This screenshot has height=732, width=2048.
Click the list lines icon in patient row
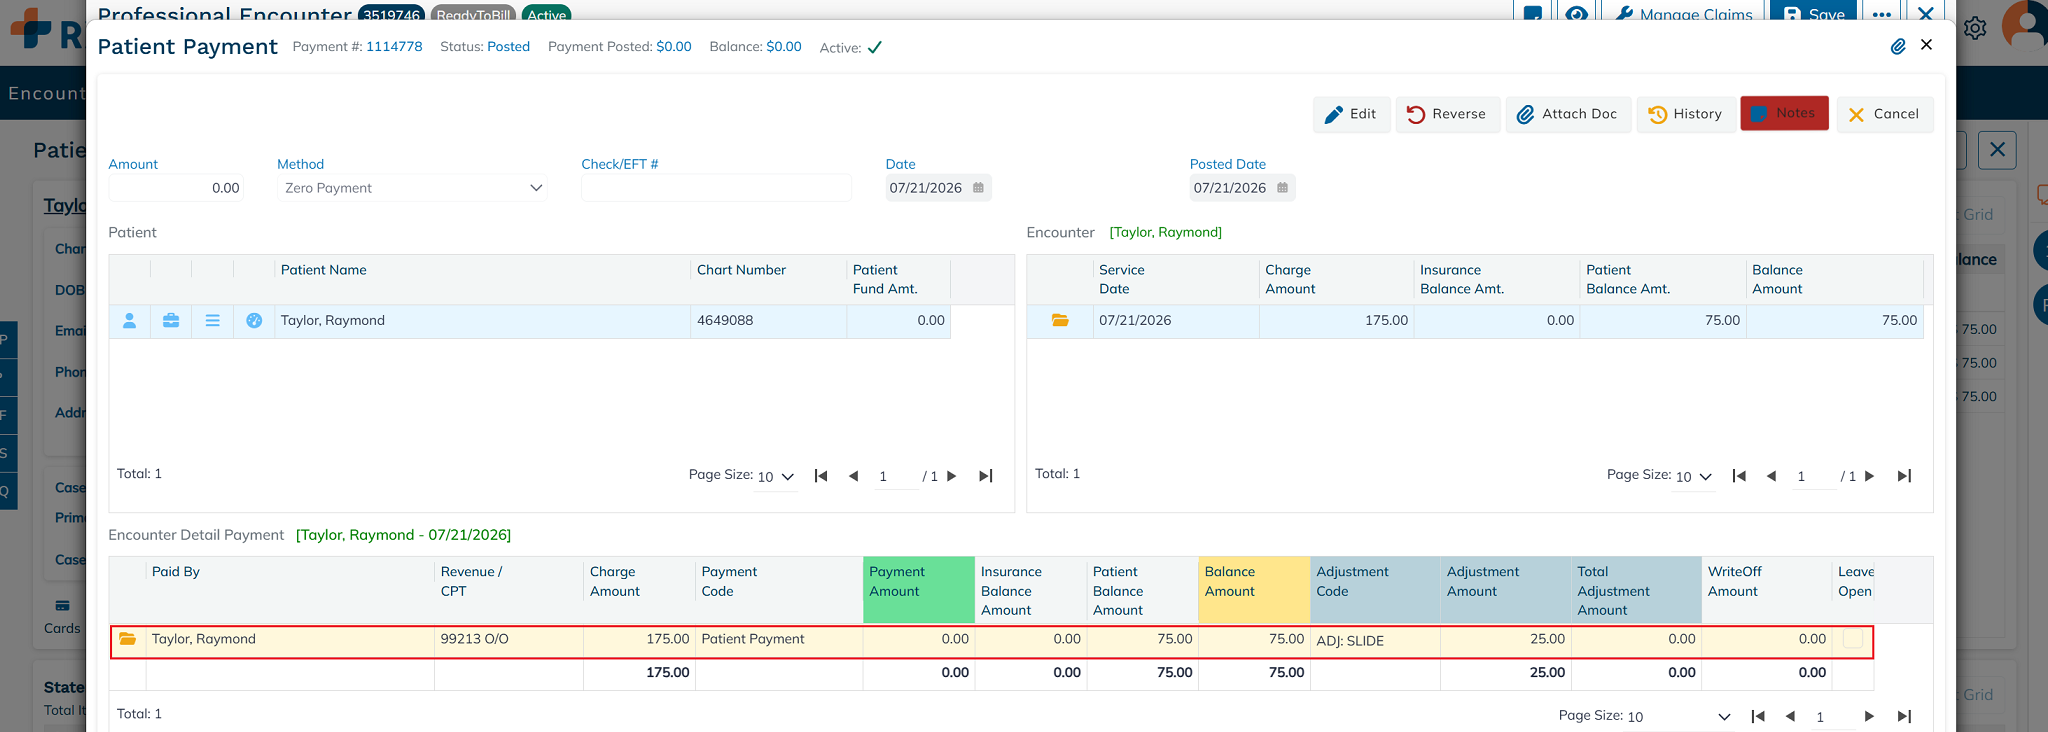click(x=212, y=321)
